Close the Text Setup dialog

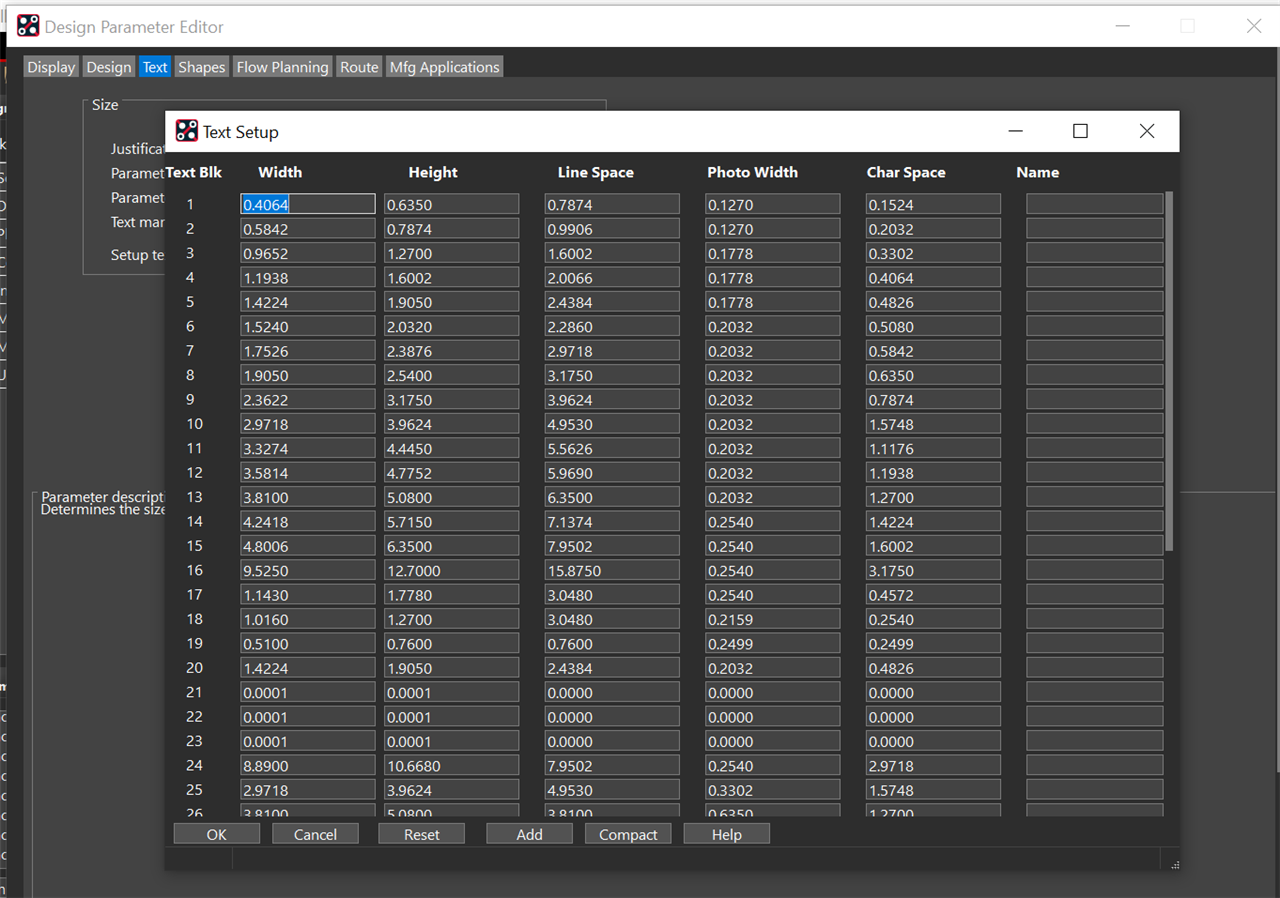click(1147, 131)
